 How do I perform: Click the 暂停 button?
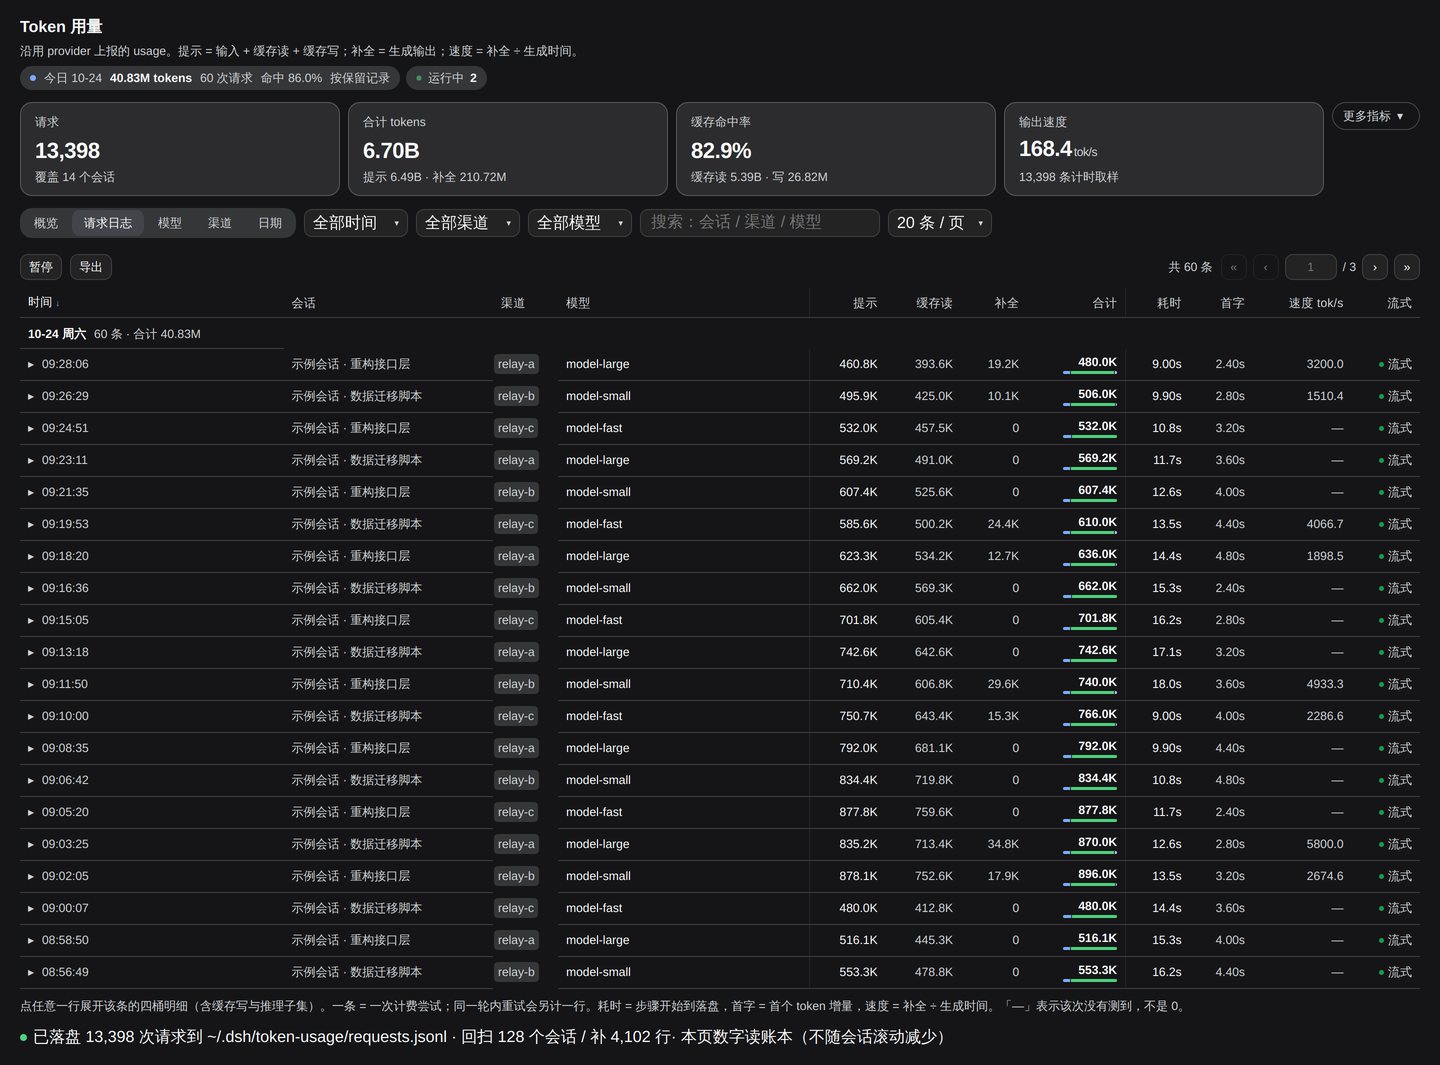coord(41,267)
